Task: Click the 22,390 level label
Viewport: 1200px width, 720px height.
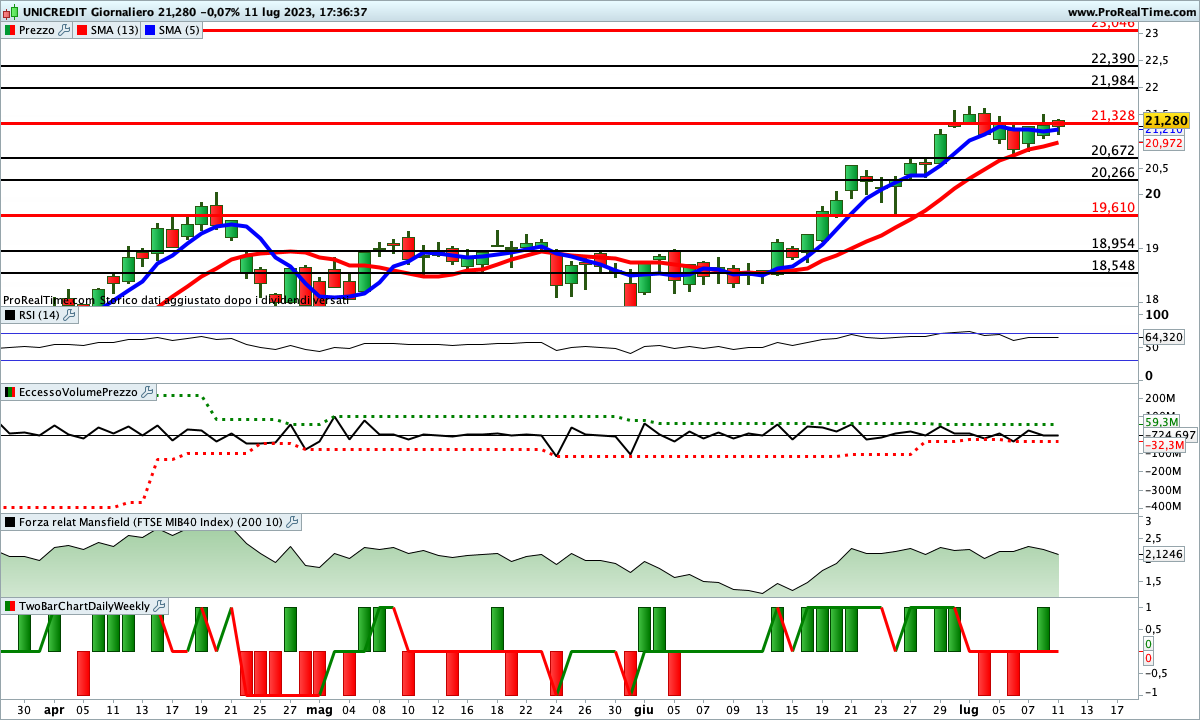Action: coord(1113,58)
